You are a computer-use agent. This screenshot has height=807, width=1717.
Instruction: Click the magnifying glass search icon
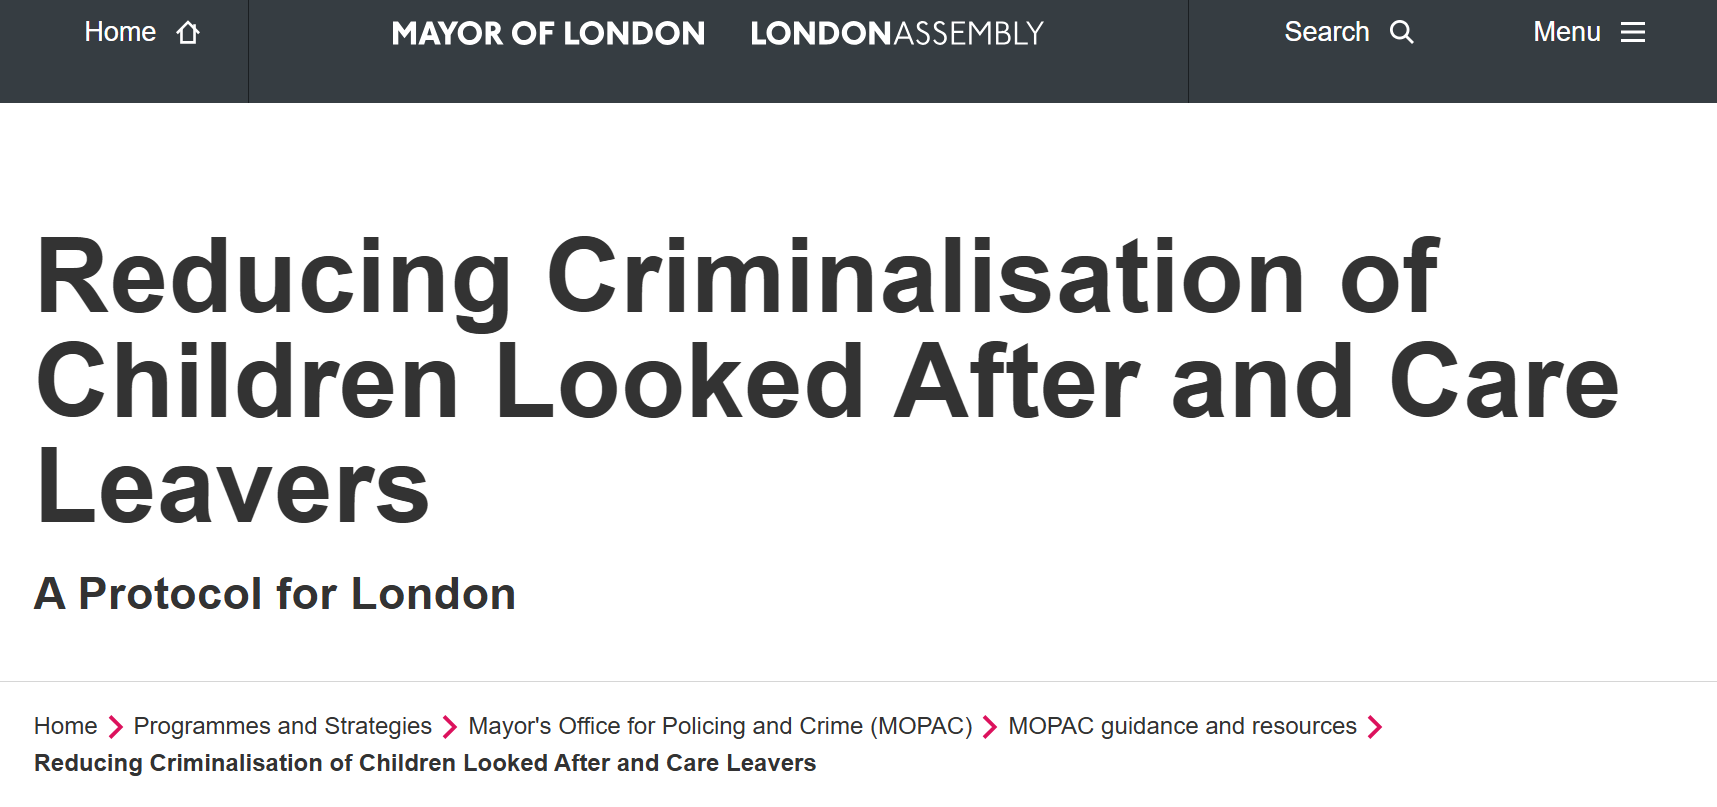1402,32
